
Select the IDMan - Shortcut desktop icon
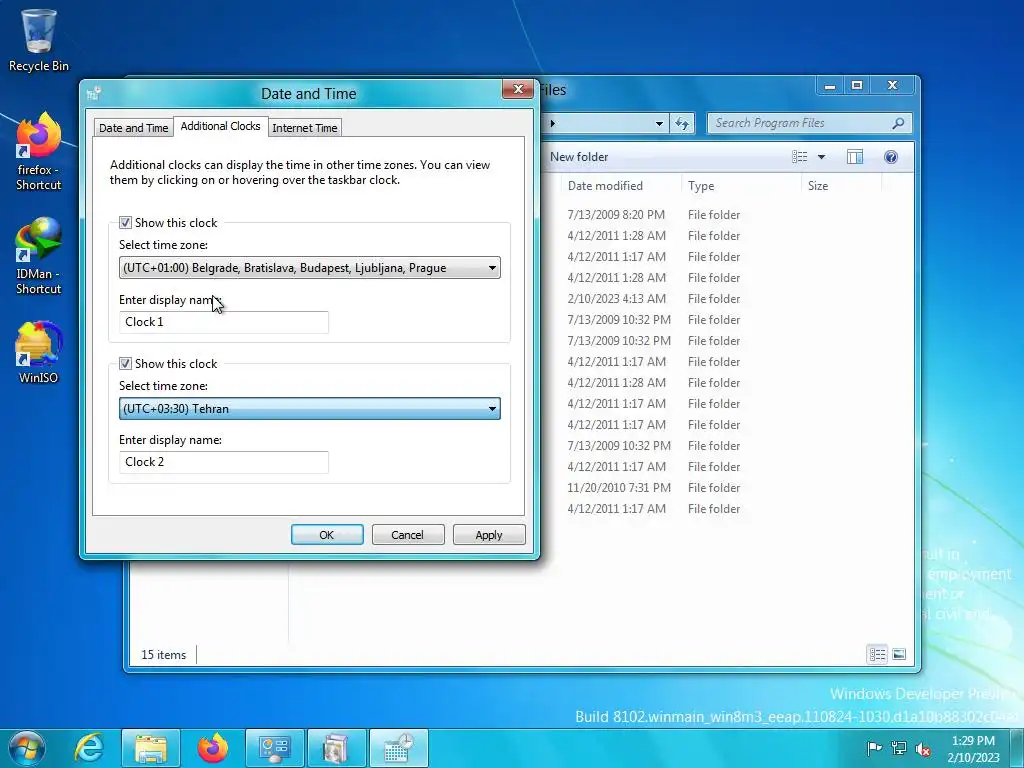pyautogui.click(x=39, y=256)
